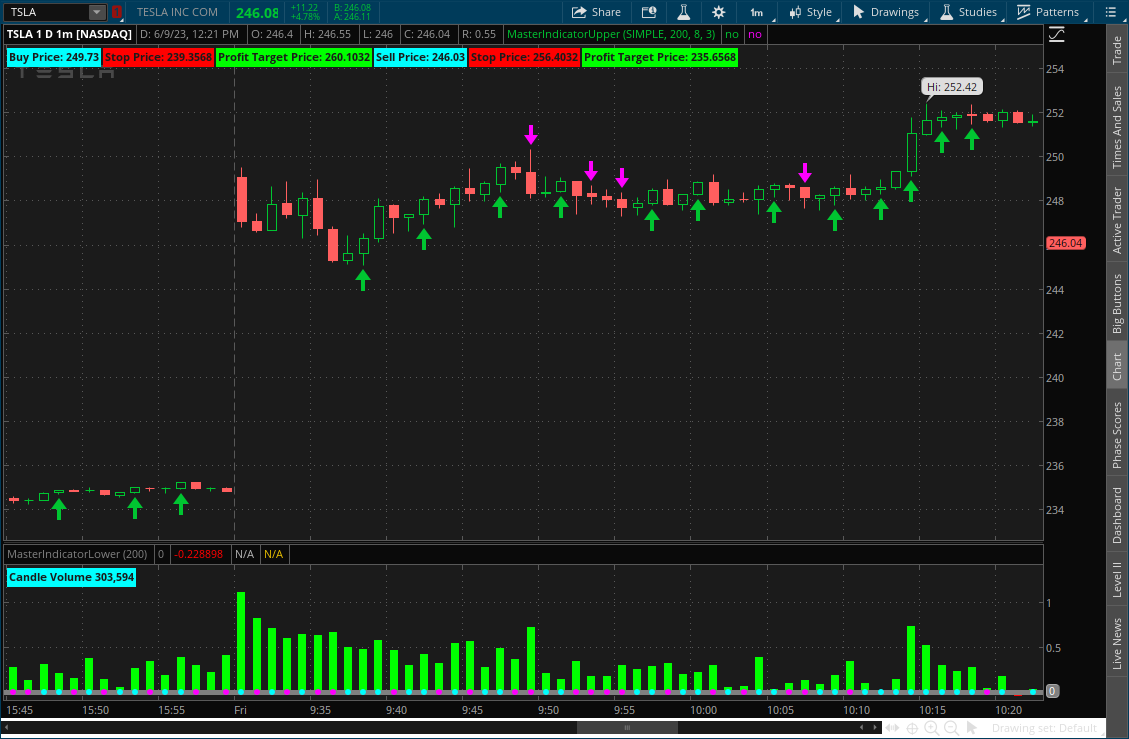This screenshot has height=739, width=1129.
Task: Open the 1m timeframe selector
Action: (x=757, y=12)
